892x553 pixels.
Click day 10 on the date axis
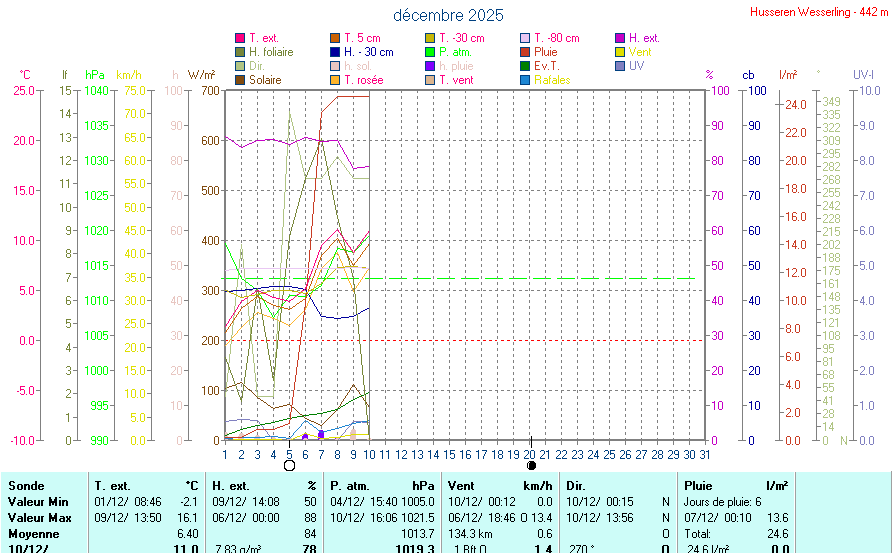[x=370, y=454]
